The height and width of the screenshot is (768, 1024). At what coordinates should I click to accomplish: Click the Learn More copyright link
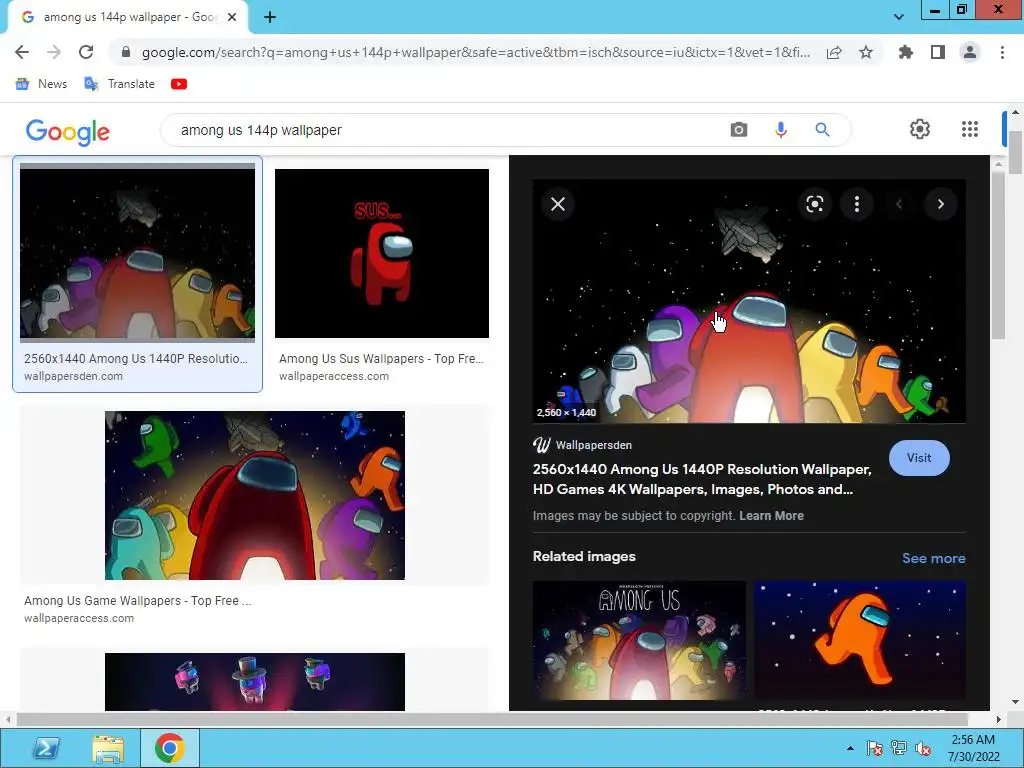point(771,516)
